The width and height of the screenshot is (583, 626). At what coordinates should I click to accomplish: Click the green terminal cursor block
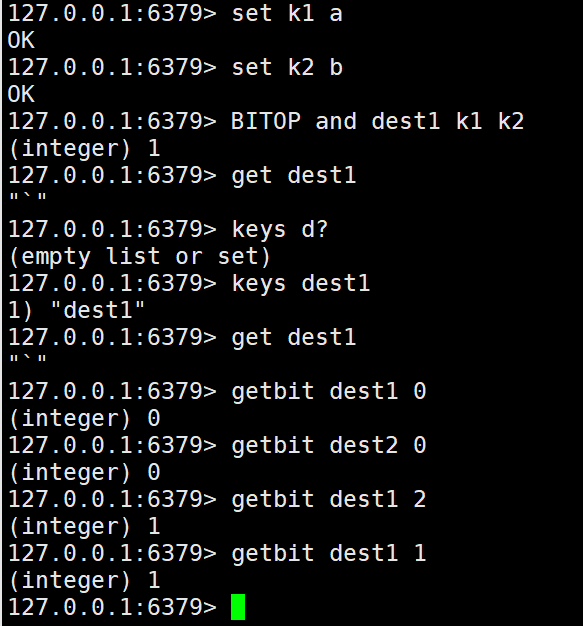pos(238,607)
